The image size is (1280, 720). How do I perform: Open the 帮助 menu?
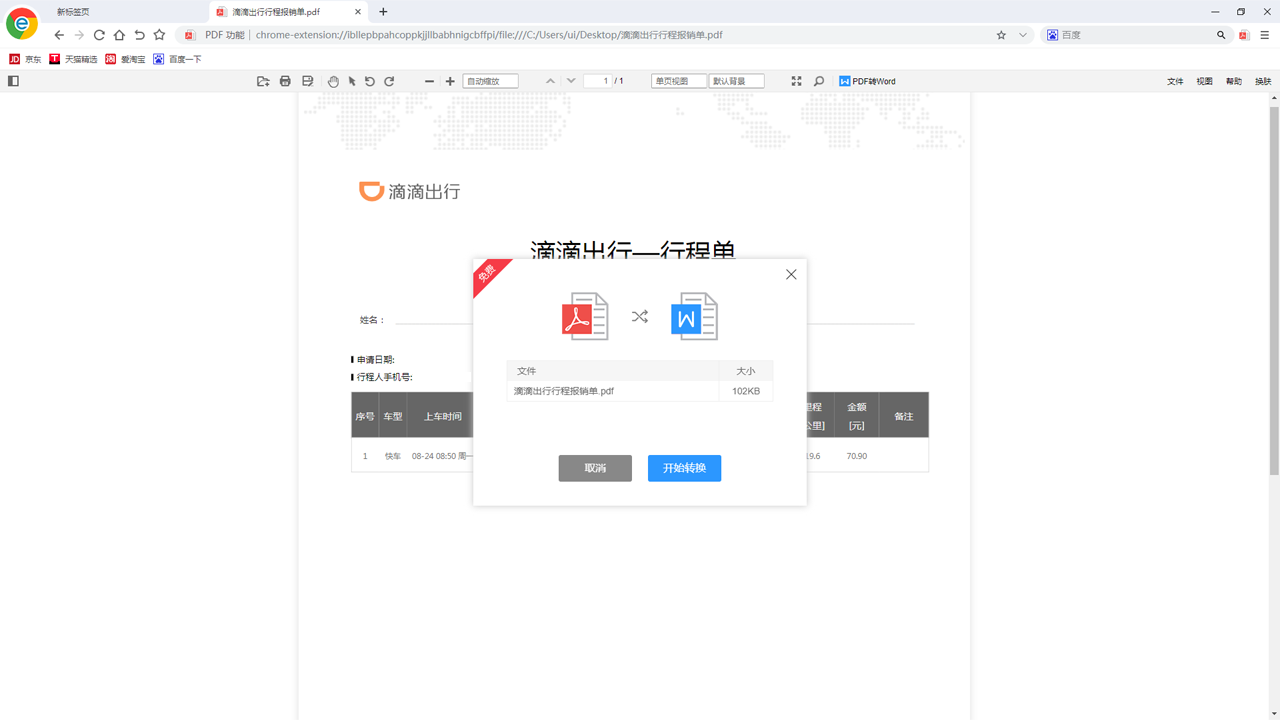pos(1234,81)
